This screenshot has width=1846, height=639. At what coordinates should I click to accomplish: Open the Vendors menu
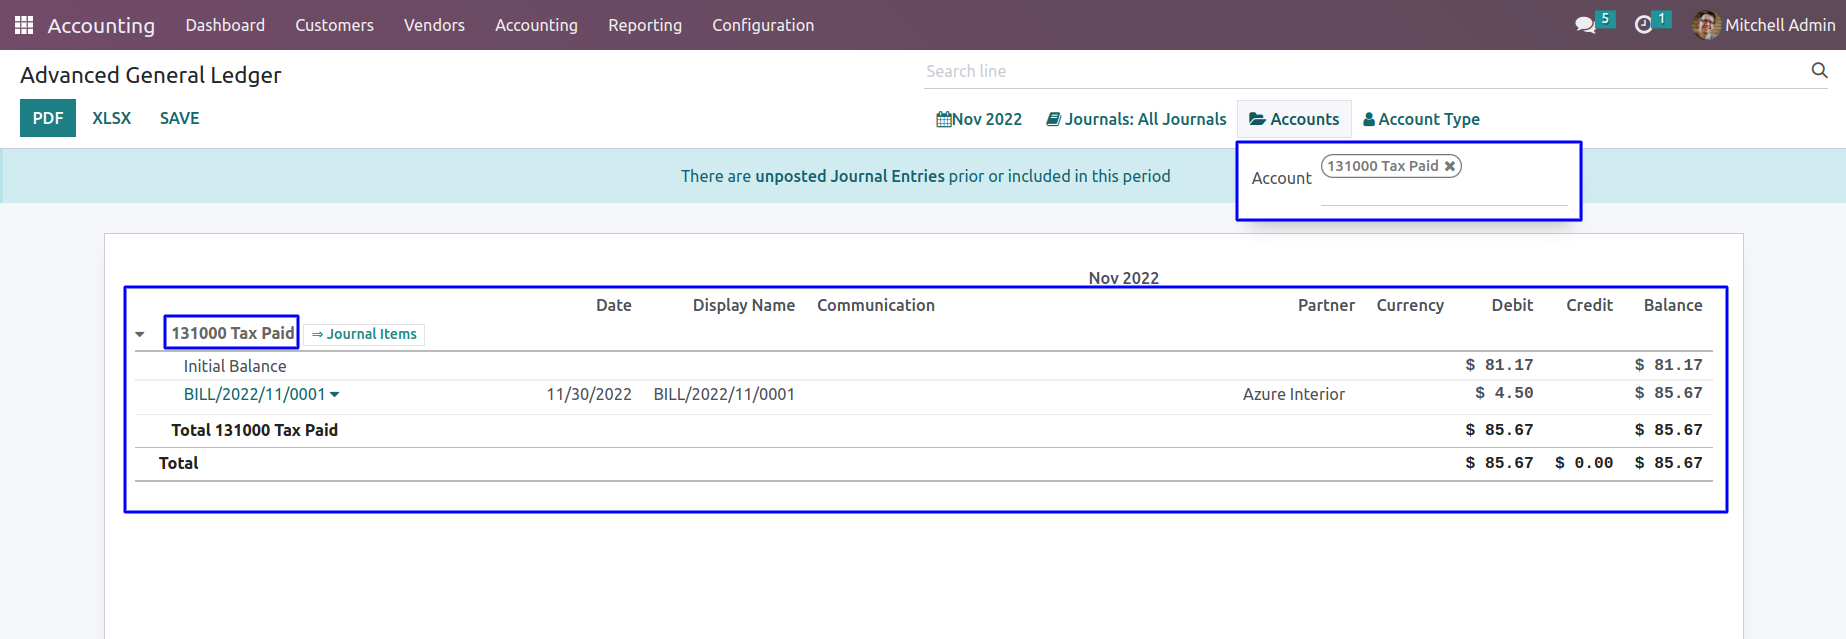[x=434, y=25]
